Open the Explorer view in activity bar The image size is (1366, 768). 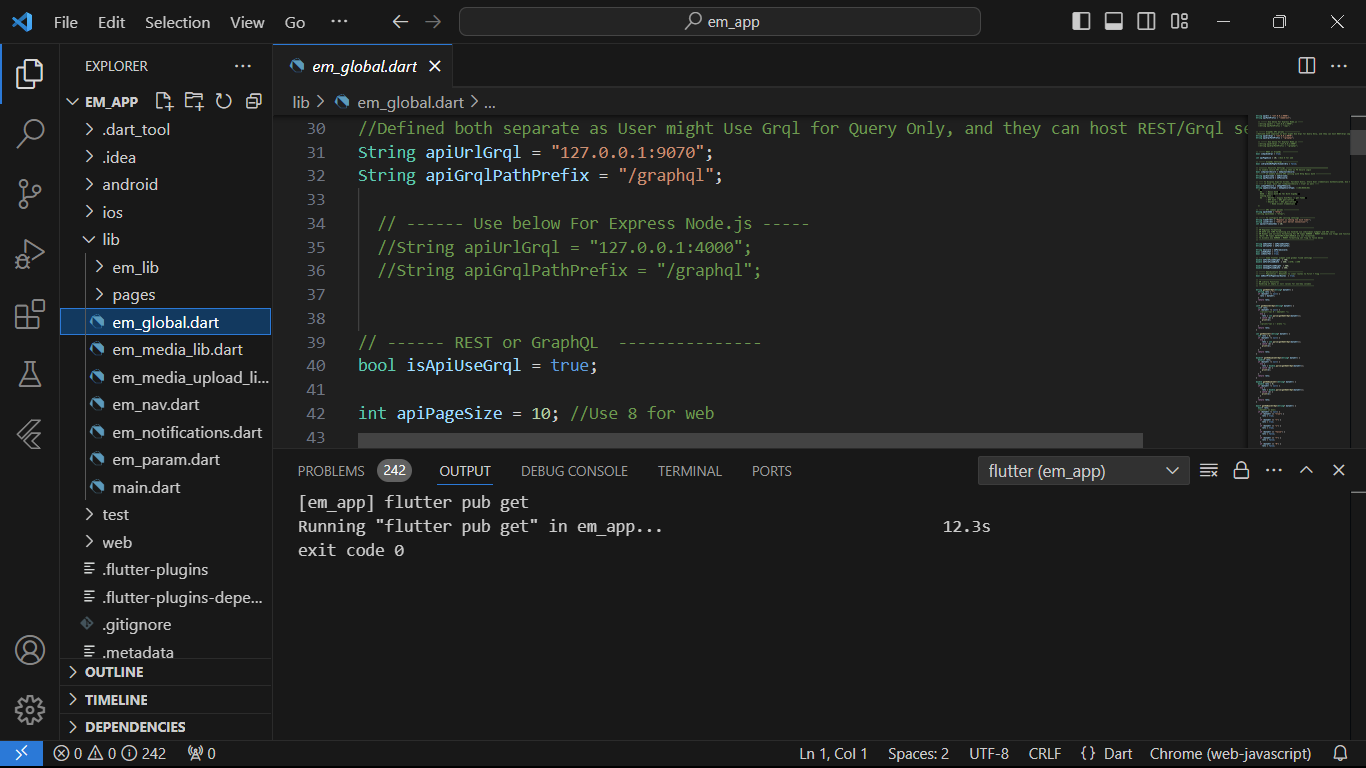tap(30, 73)
